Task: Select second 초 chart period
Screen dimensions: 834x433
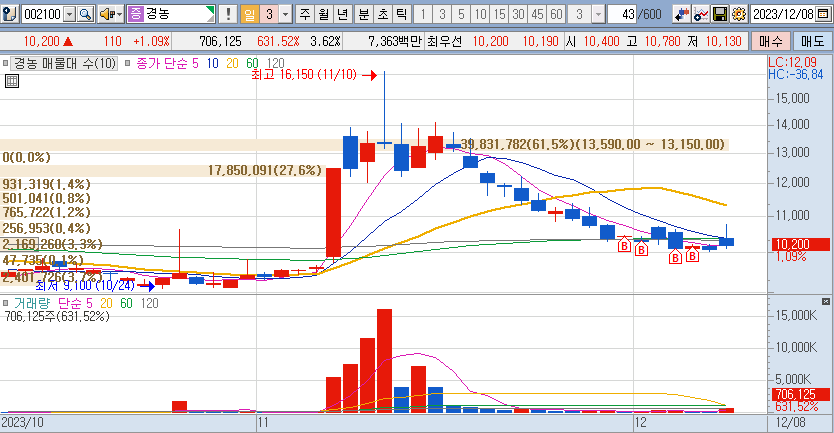Action: click(x=383, y=14)
